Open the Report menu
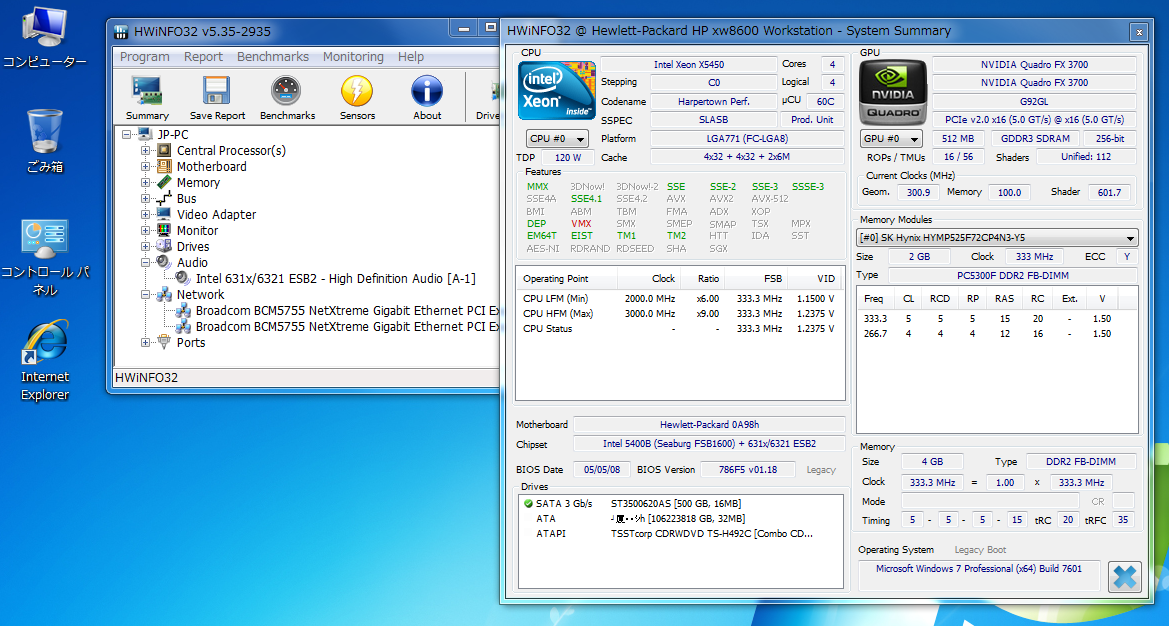The height and width of the screenshot is (626, 1169). click(x=204, y=56)
